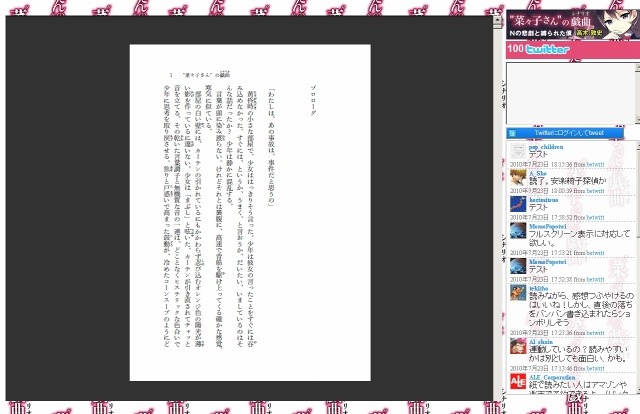Click pop_children's avatar thumbnail
Image resolution: width=640 pixels, height=414 pixels.
tap(518, 151)
